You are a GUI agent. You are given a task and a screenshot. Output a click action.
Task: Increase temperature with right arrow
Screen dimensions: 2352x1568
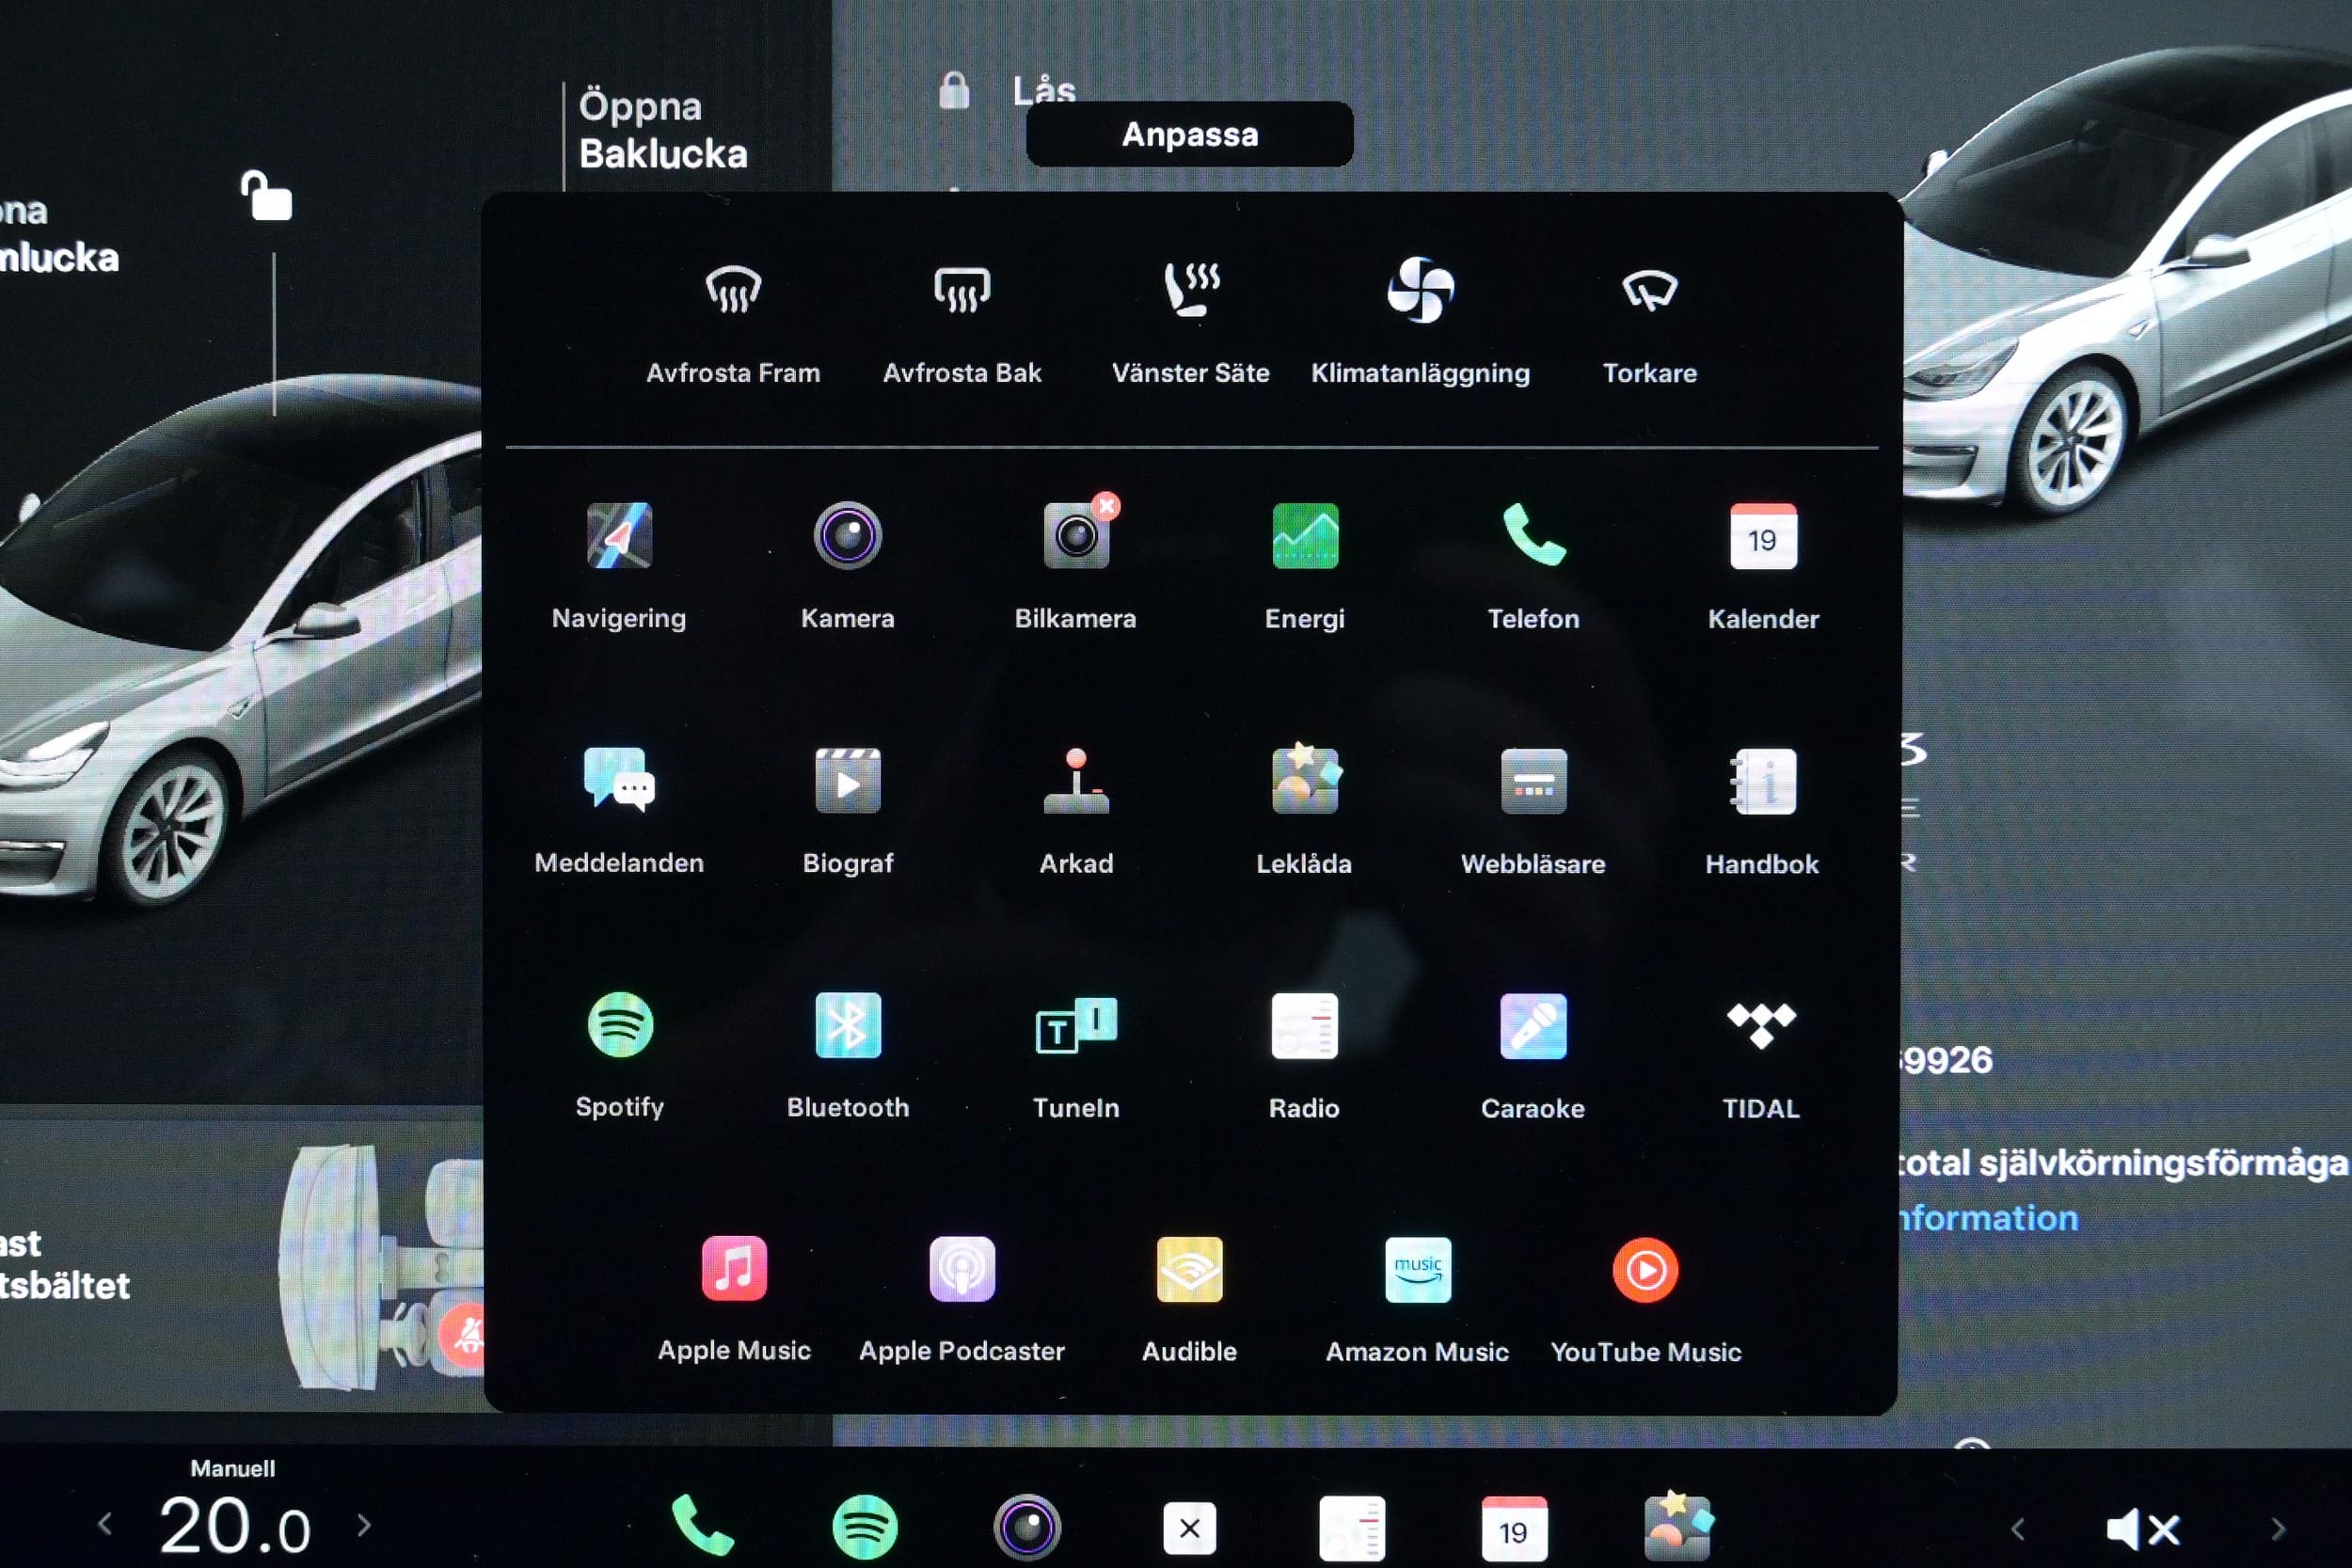(x=364, y=1524)
